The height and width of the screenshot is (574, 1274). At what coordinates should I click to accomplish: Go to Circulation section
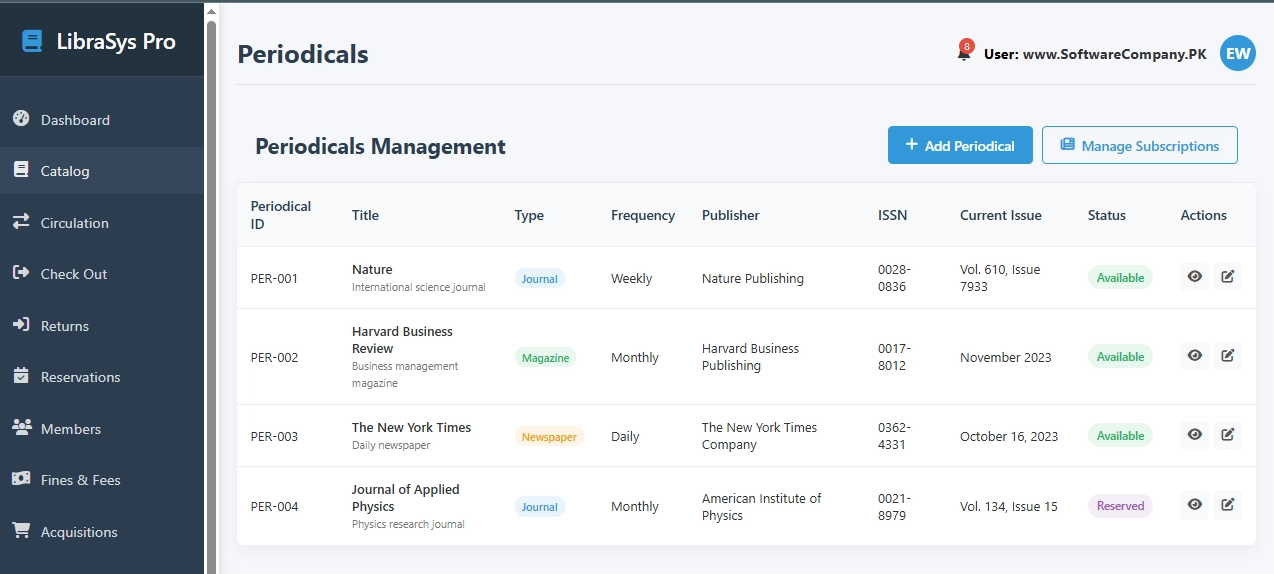click(102, 223)
